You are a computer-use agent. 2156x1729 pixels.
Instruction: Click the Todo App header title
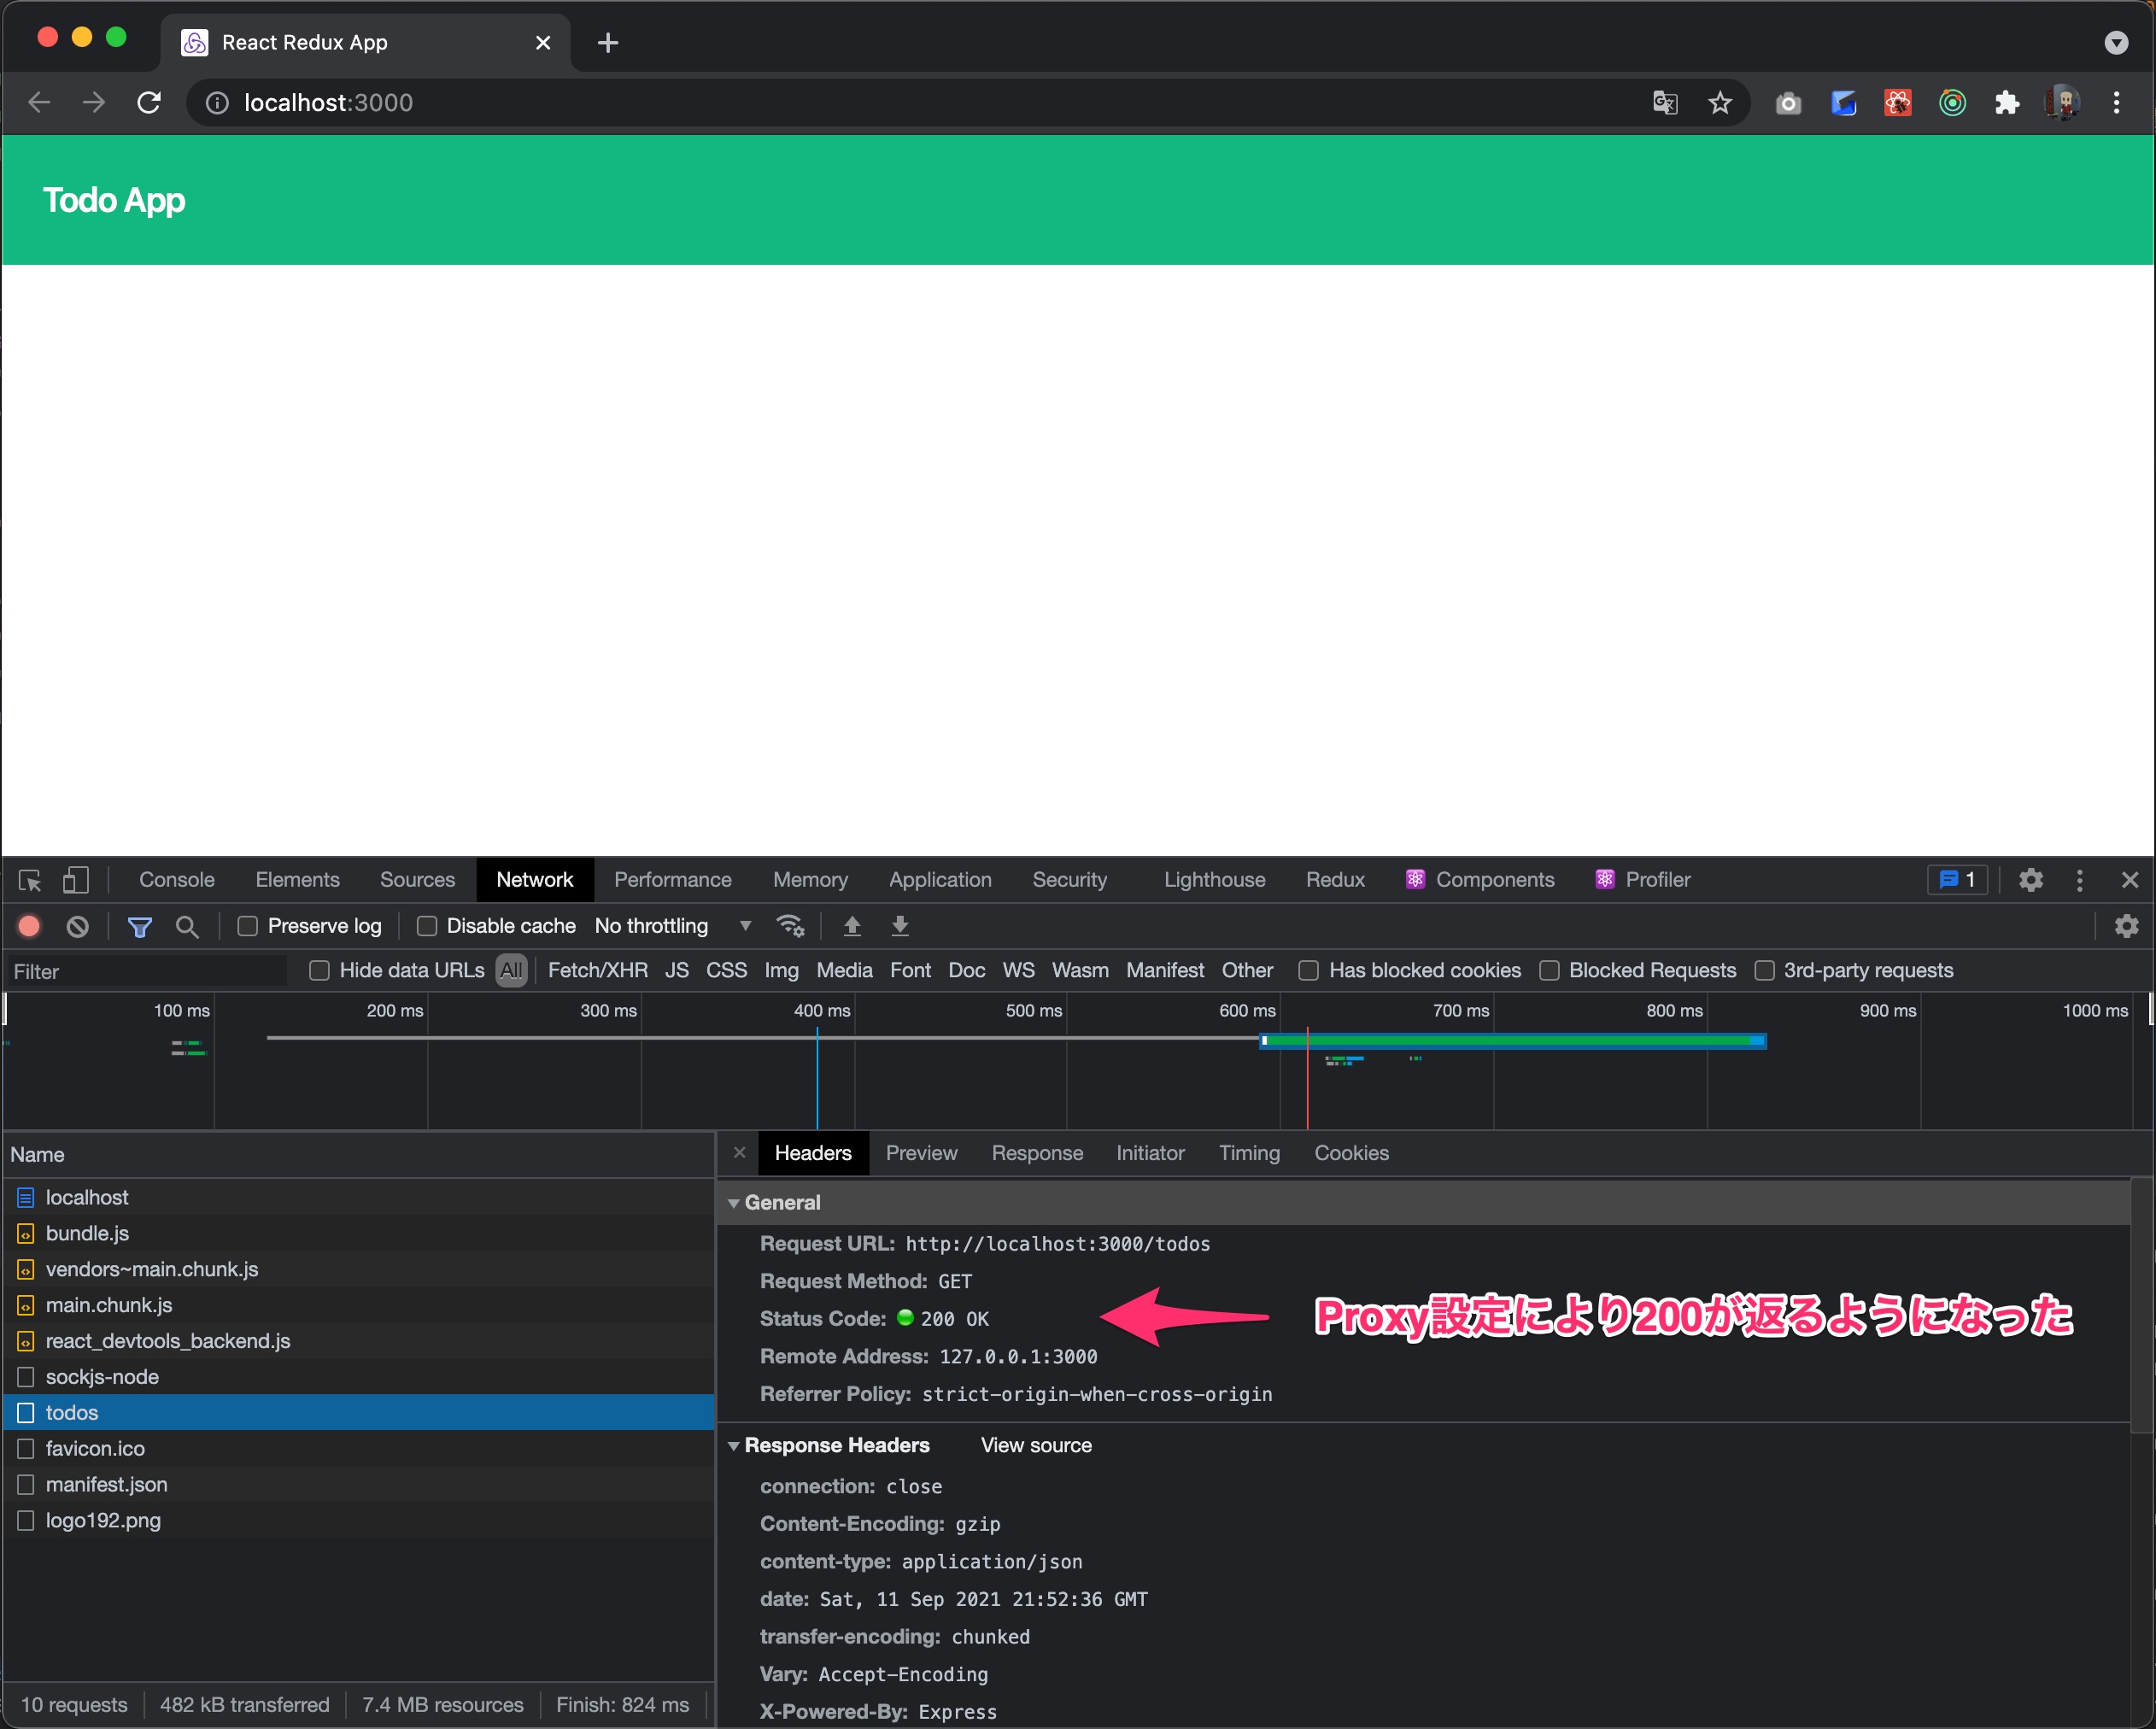114,200
